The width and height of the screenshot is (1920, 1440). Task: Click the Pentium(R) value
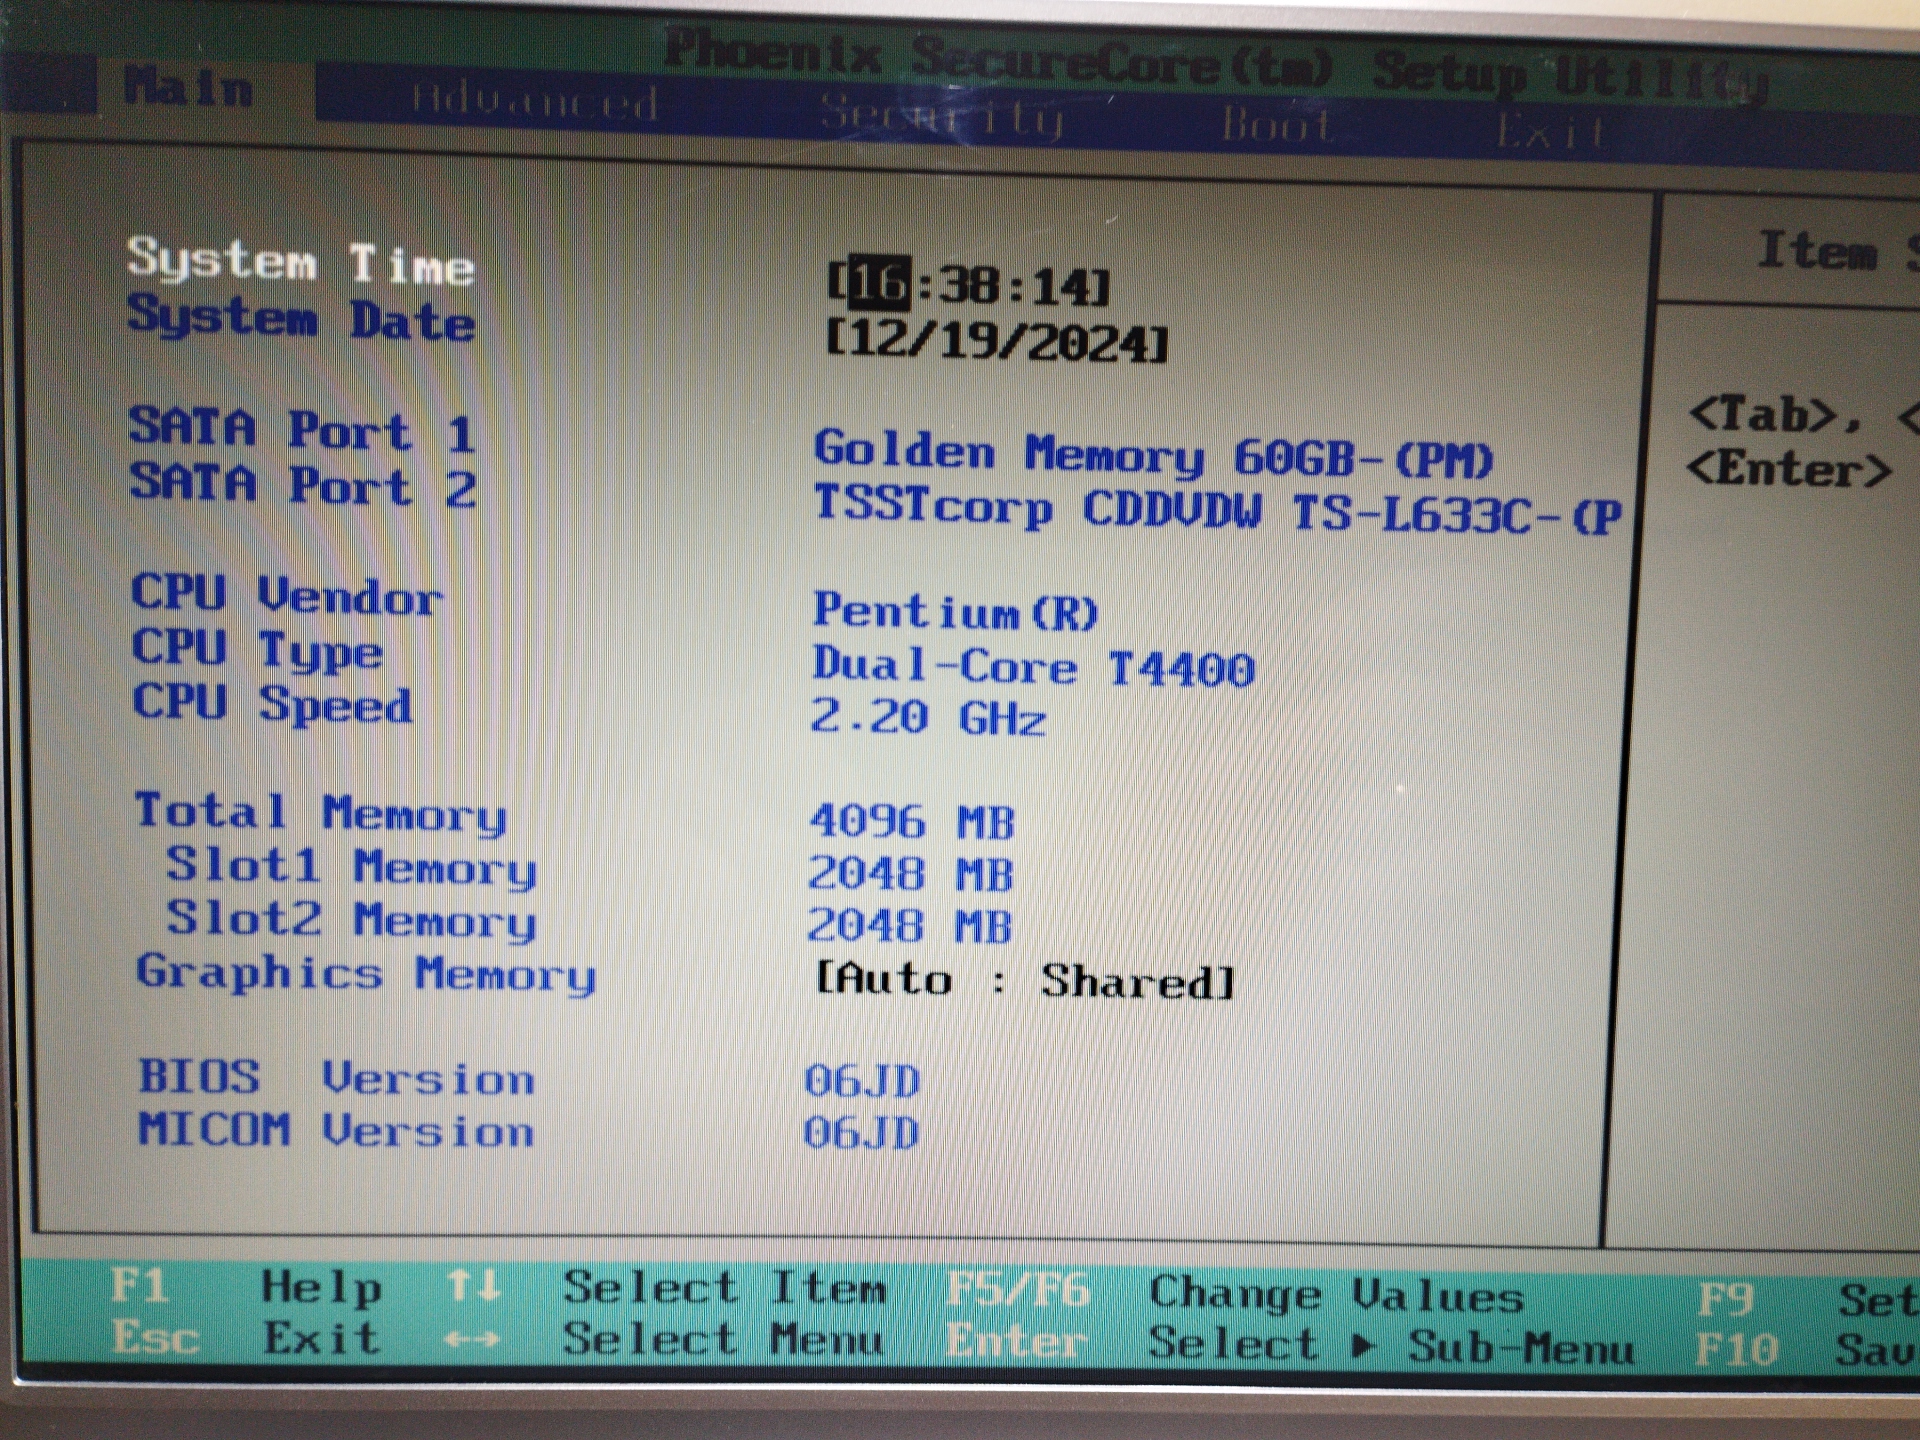pos(955,610)
